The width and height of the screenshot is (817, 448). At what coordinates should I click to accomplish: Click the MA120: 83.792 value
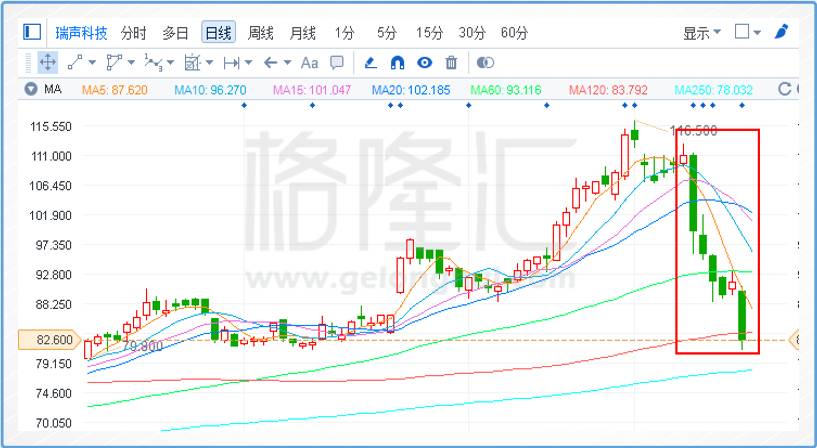608,90
